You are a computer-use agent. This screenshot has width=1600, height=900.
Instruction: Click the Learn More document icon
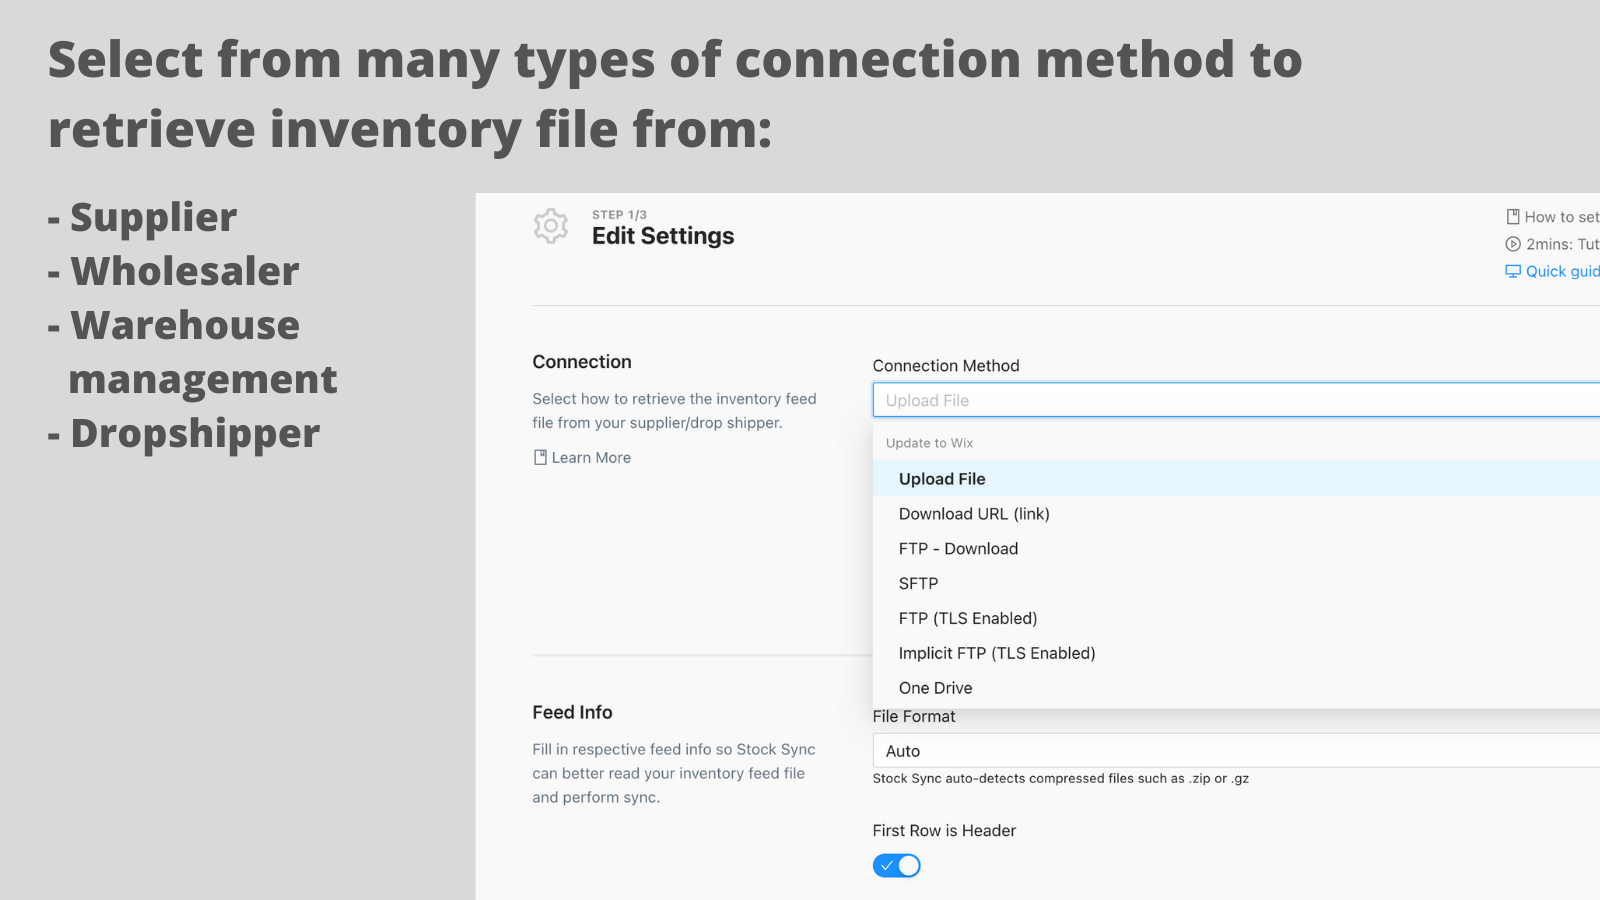click(x=540, y=457)
